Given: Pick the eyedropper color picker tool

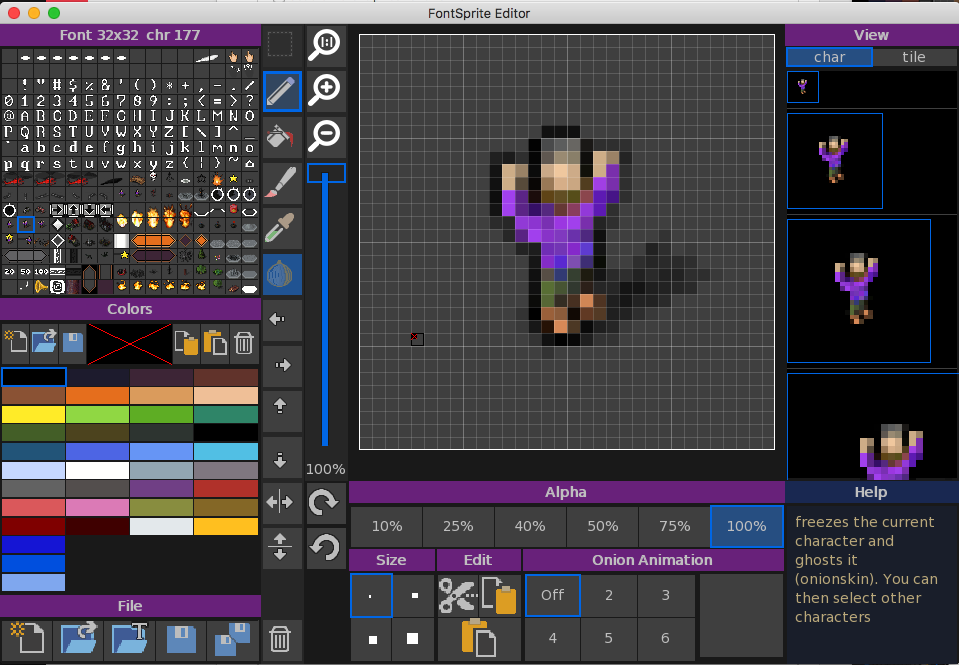Looking at the screenshot, I should (x=282, y=229).
